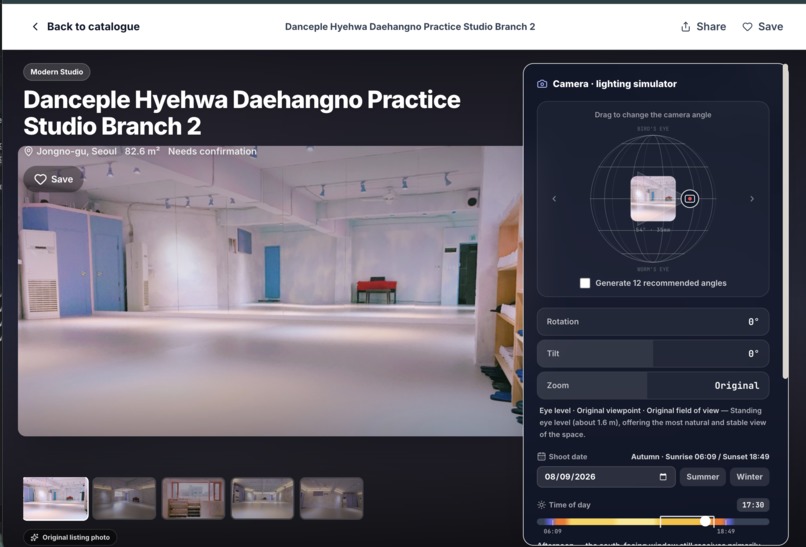
Task: Choose the Winter season preset
Action: pyautogui.click(x=749, y=477)
